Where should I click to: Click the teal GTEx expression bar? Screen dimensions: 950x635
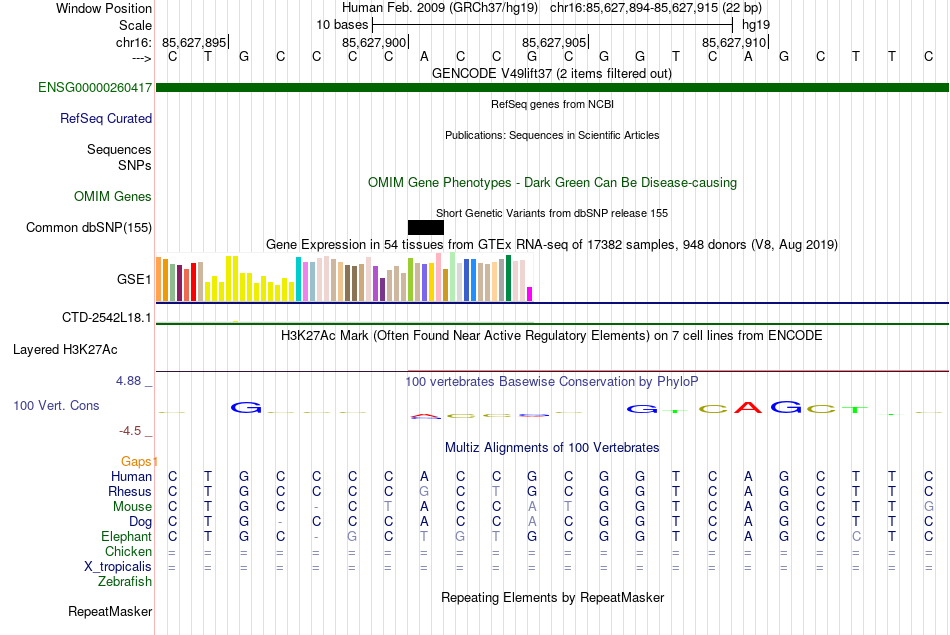[298, 279]
